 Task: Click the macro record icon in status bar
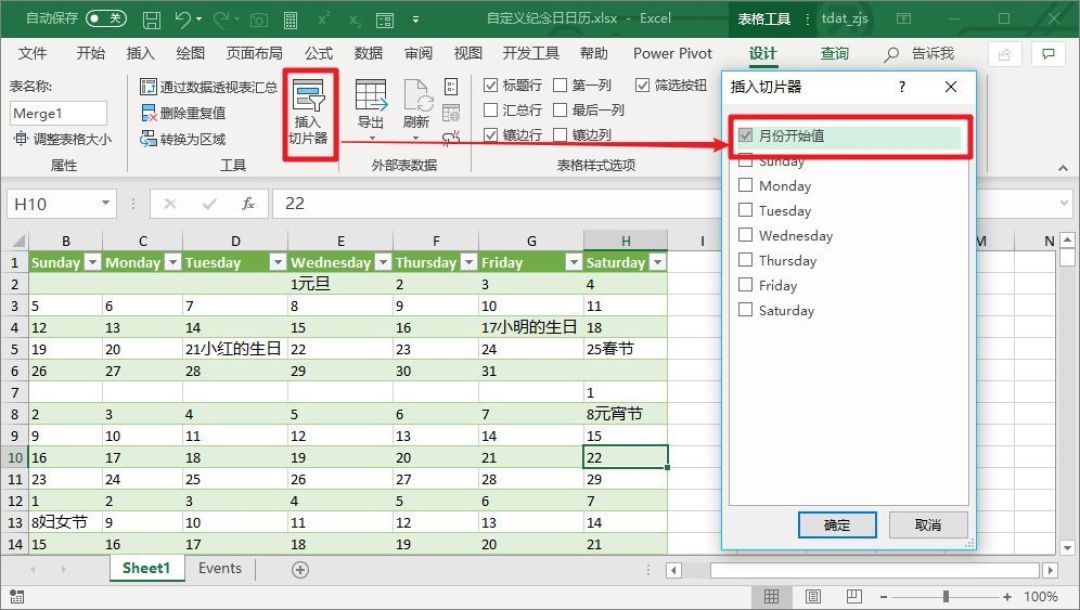point(17,597)
